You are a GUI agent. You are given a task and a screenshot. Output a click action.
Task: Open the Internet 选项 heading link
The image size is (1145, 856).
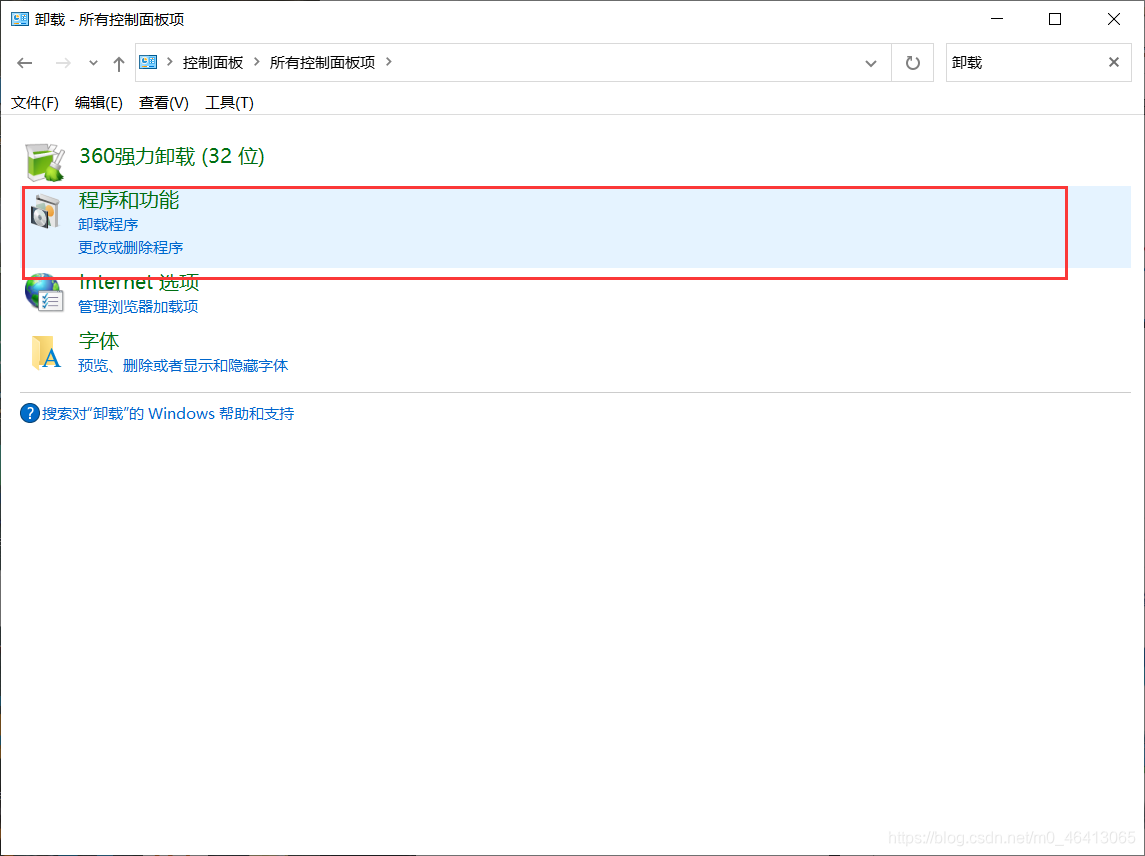(x=139, y=283)
